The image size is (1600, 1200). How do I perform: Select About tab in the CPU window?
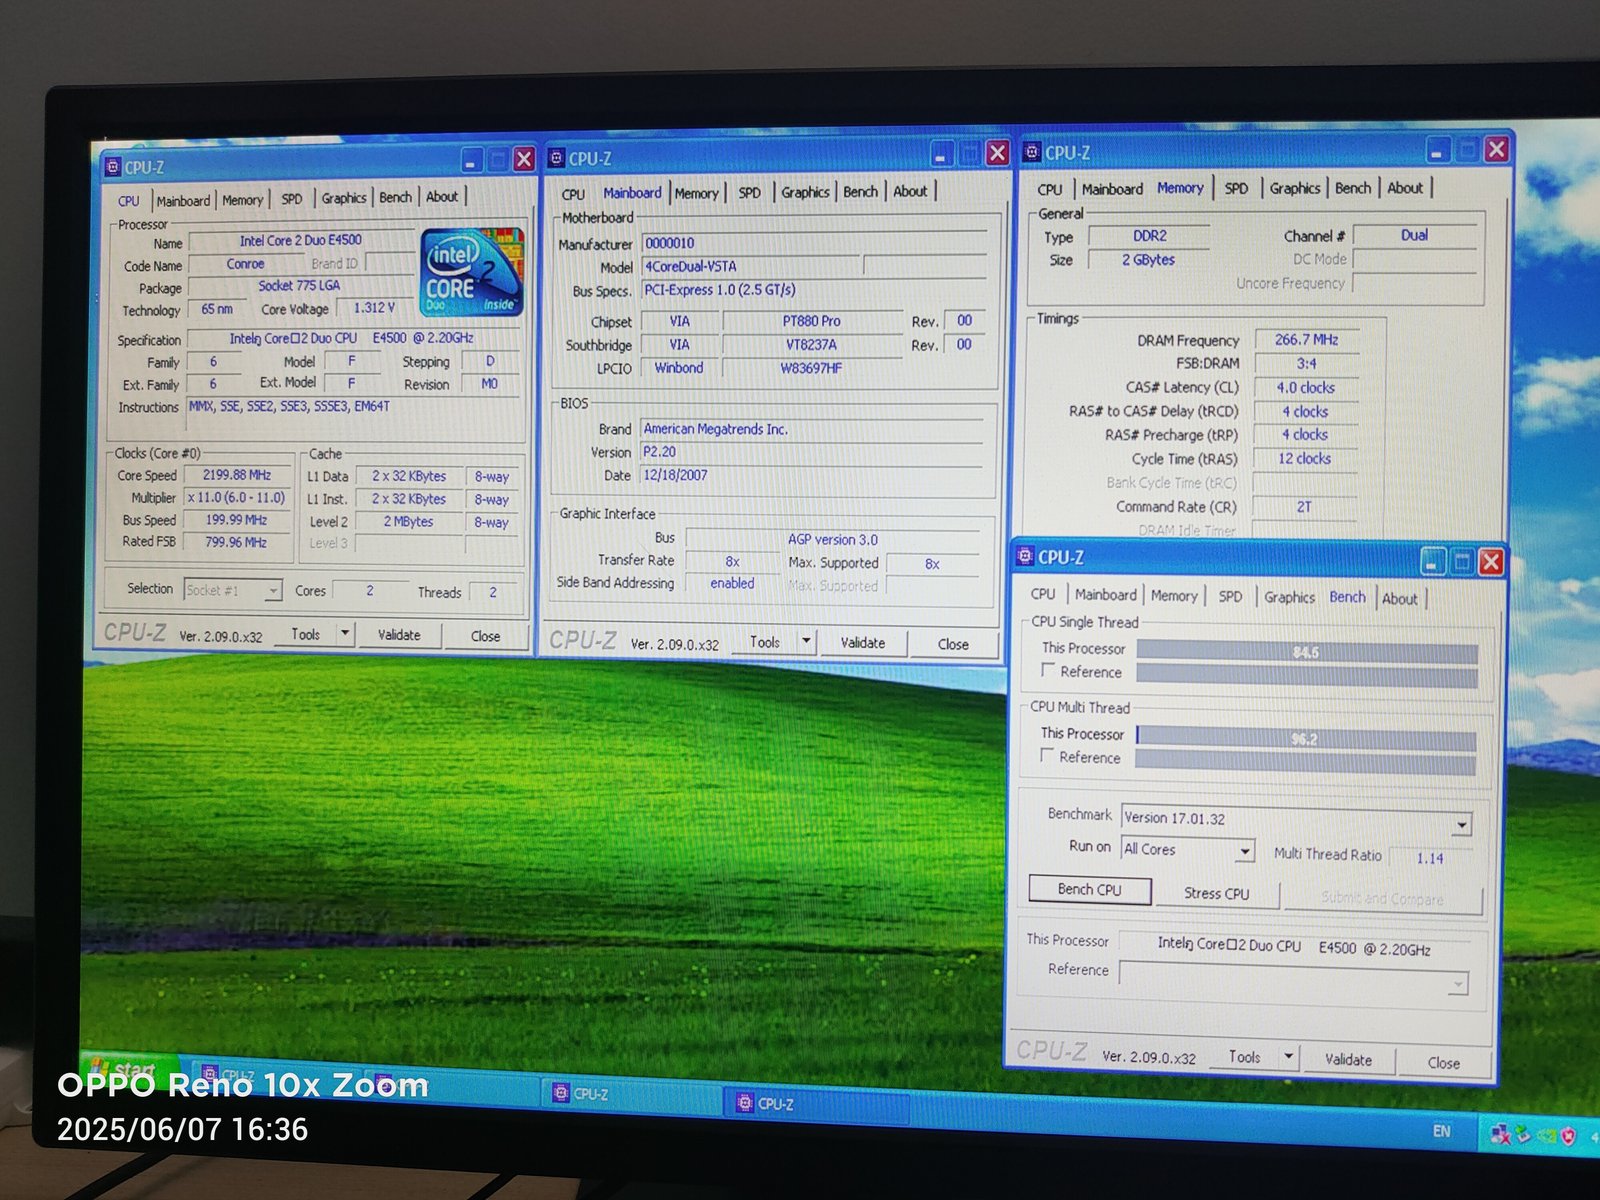pos(442,196)
